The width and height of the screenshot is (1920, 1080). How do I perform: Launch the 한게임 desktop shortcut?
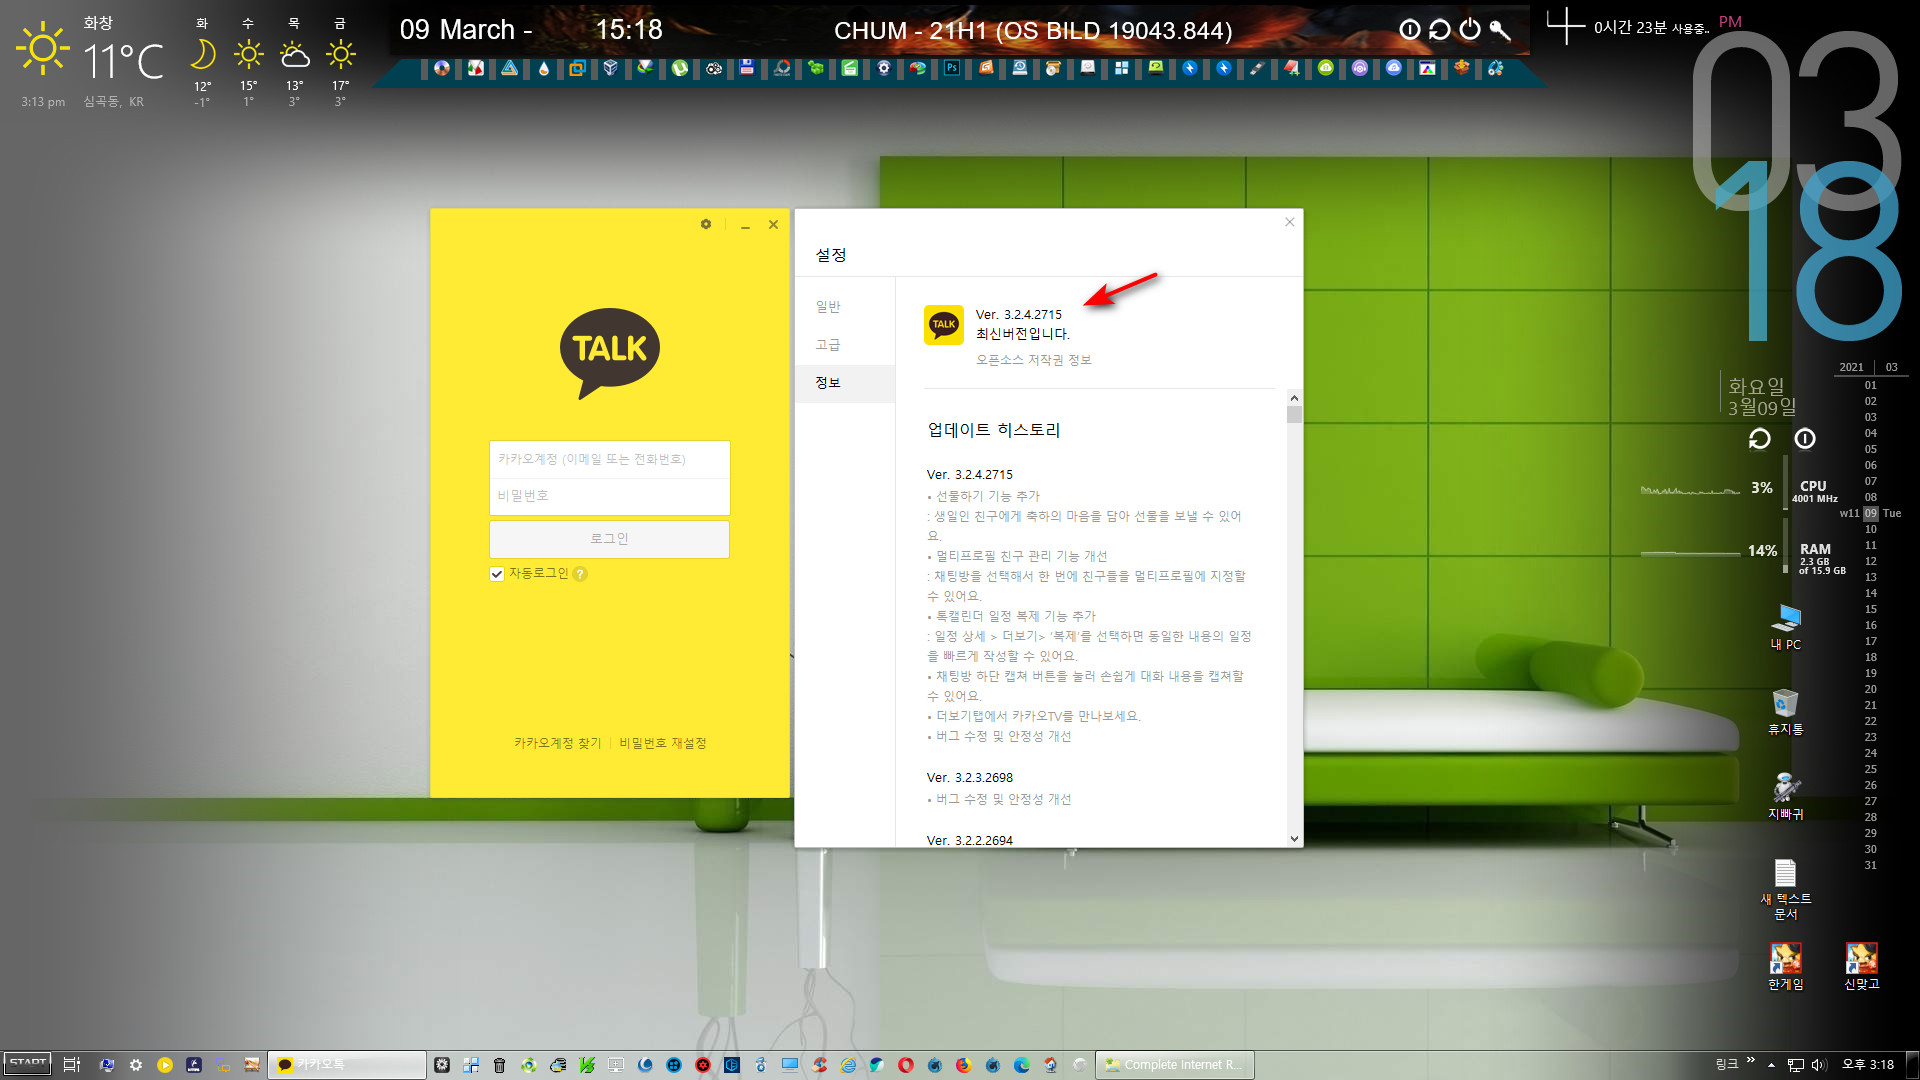pyautogui.click(x=1786, y=966)
